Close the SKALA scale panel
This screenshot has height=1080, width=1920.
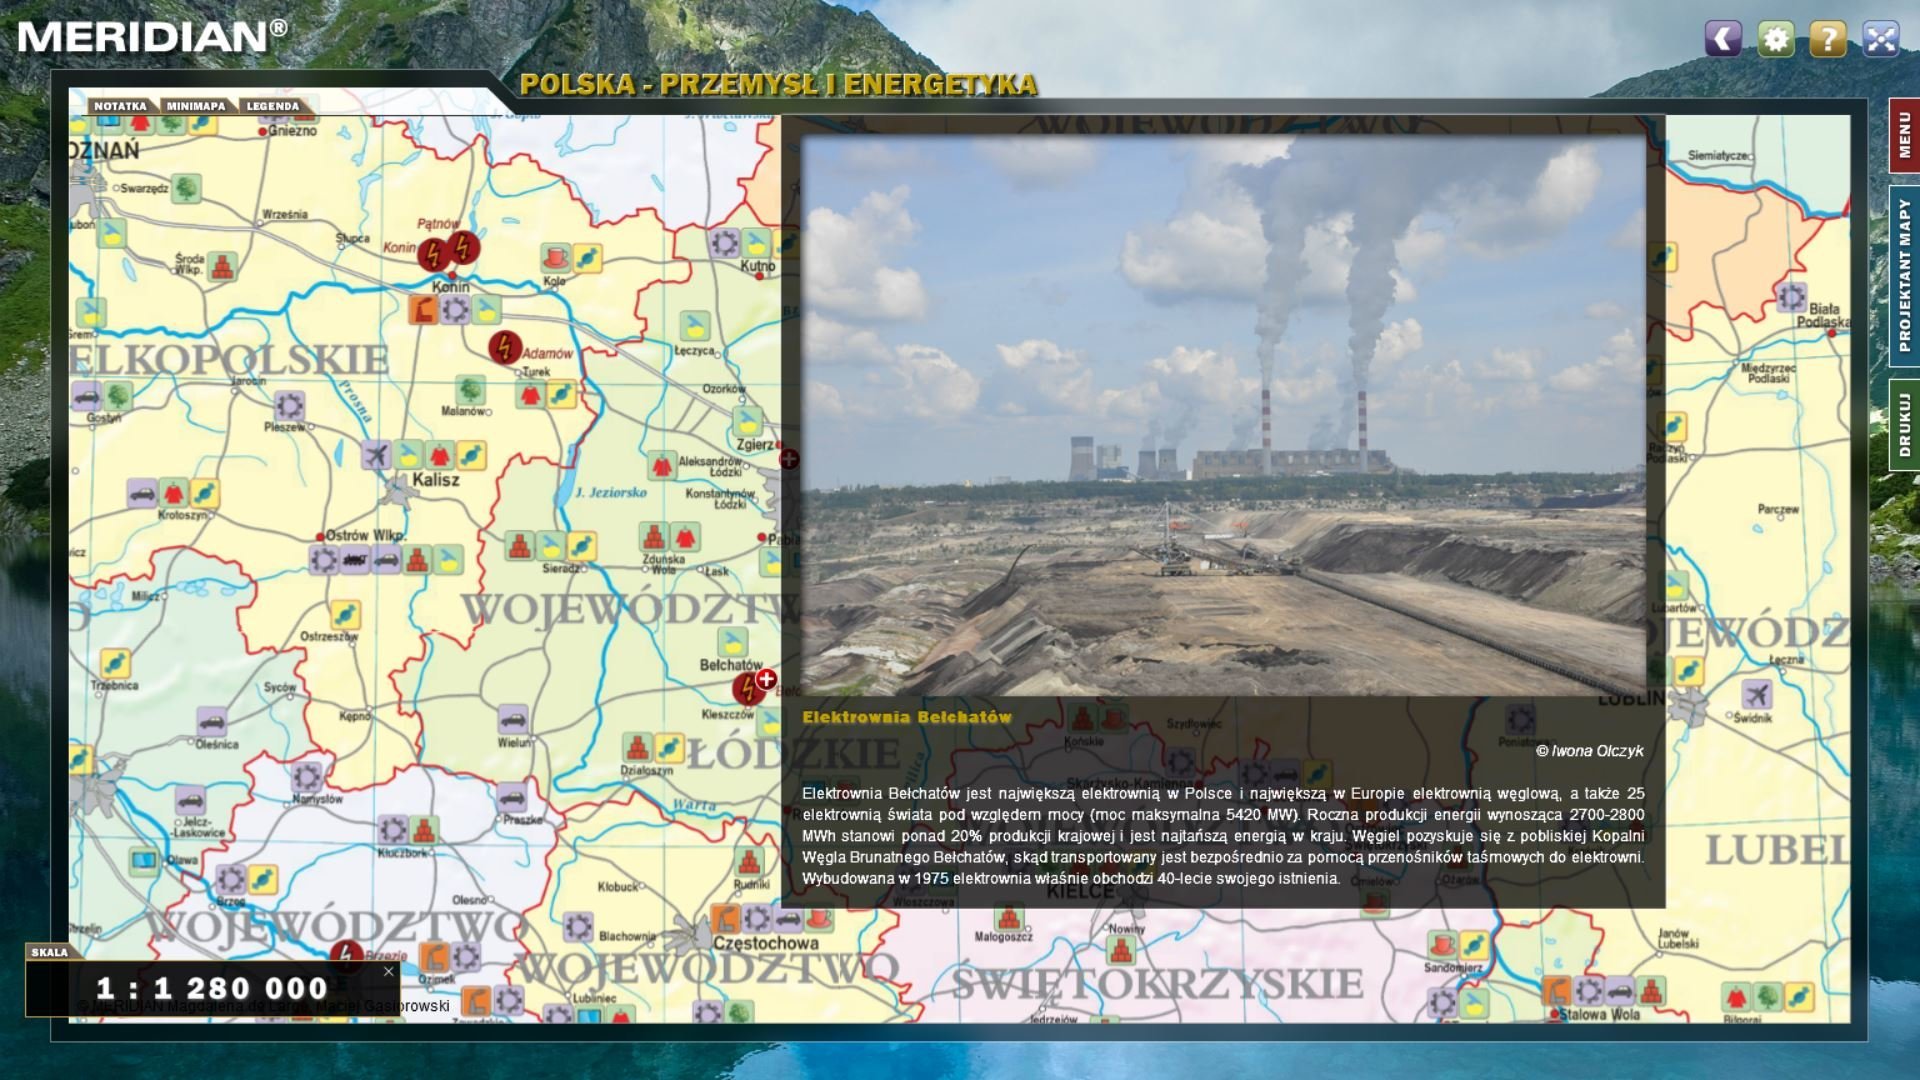(x=389, y=971)
